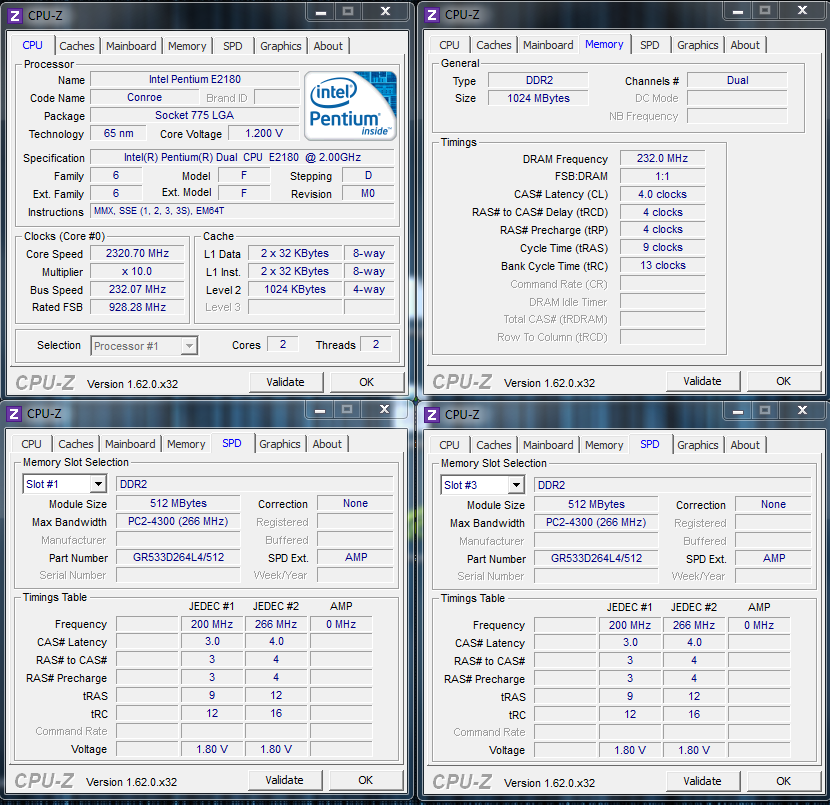Click the memory Size value 1024 MBytes
The height and width of the screenshot is (805, 830).
[x=538, y=98]
